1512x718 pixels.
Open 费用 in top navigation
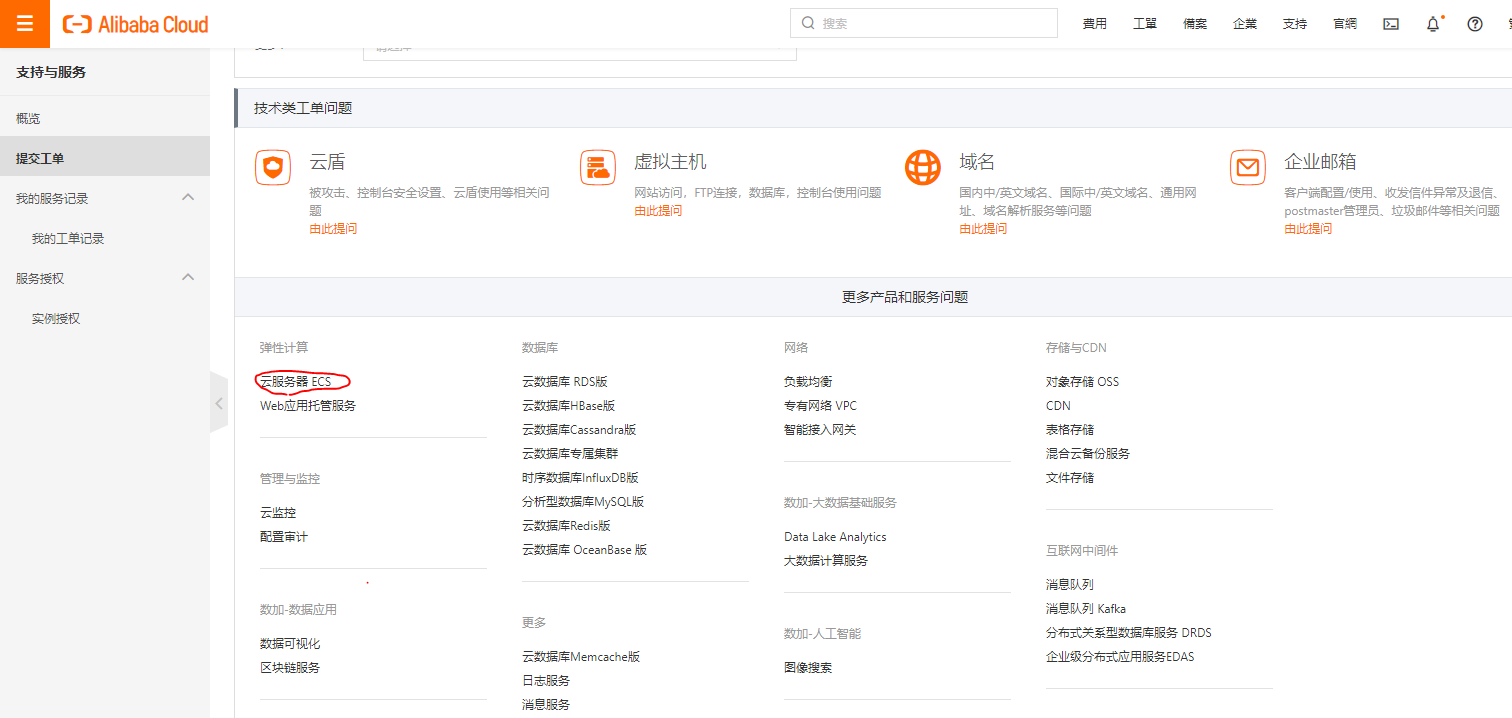tap(1095, 24)
